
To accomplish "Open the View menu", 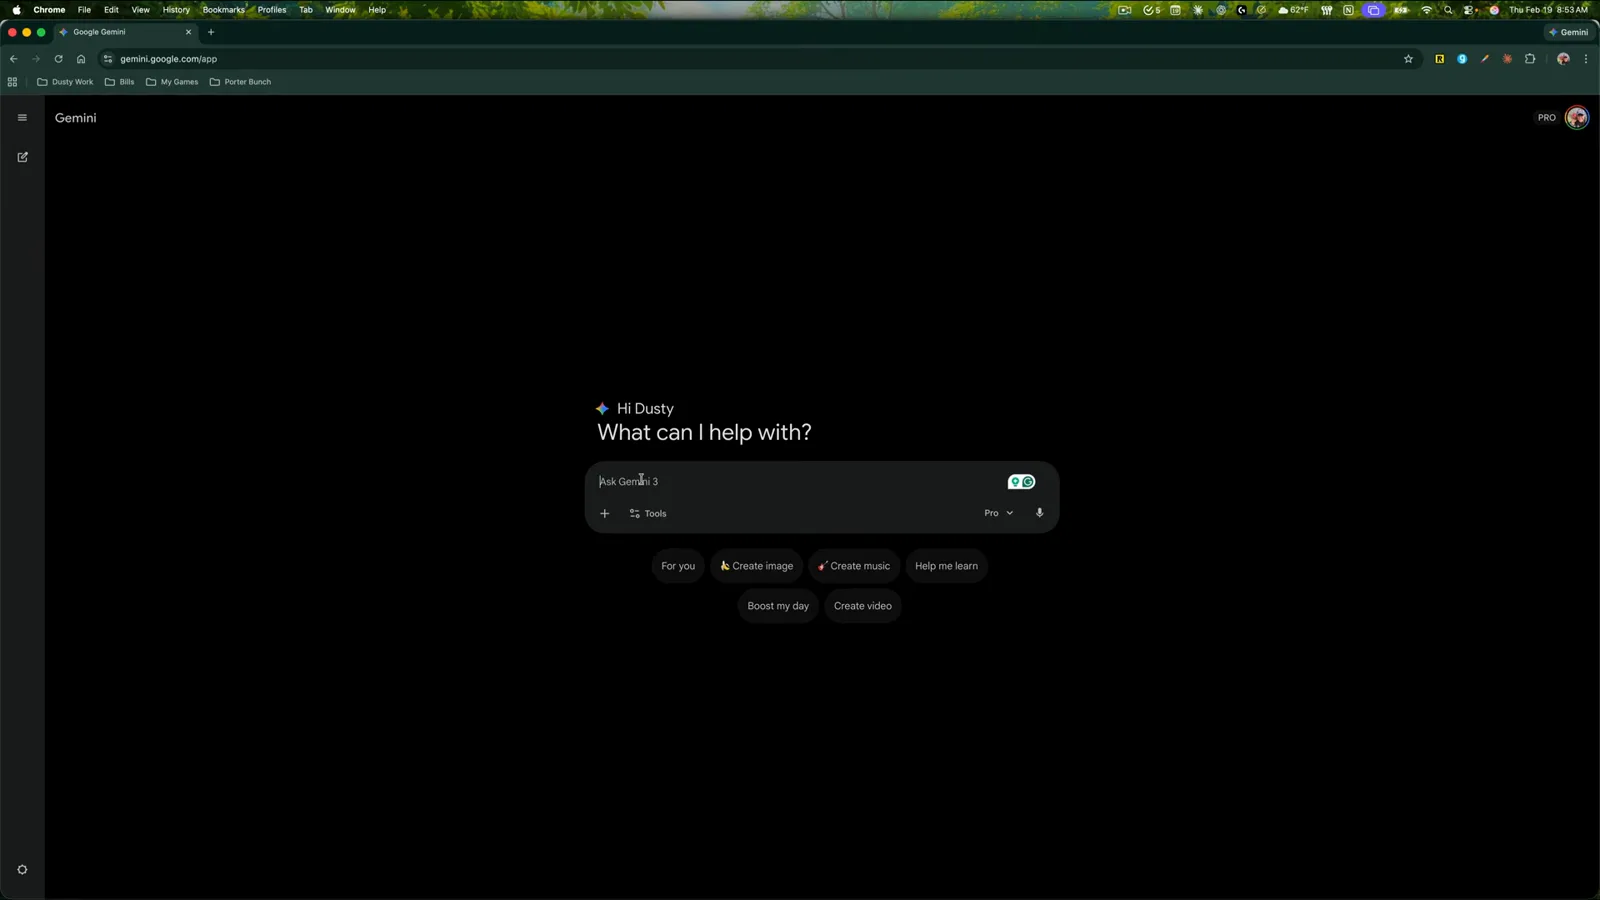I will point(140,10).
